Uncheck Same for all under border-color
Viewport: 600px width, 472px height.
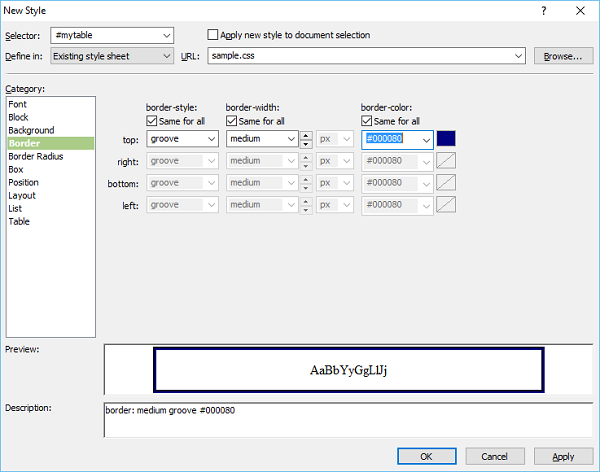[366, 121]
